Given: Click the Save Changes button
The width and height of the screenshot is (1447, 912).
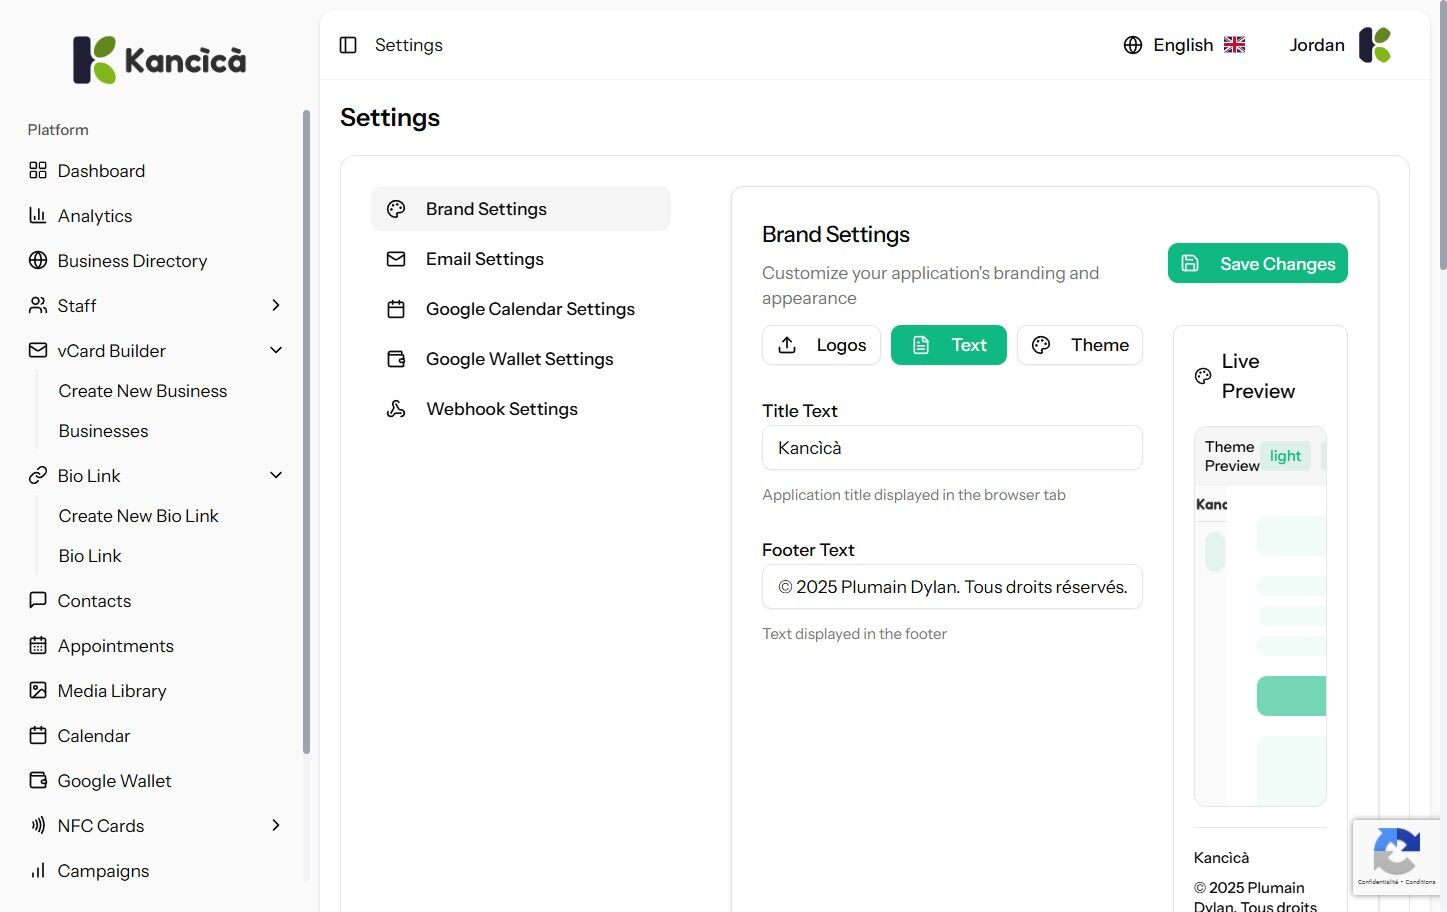Looking at the screenshot, I should point(1257,264).
